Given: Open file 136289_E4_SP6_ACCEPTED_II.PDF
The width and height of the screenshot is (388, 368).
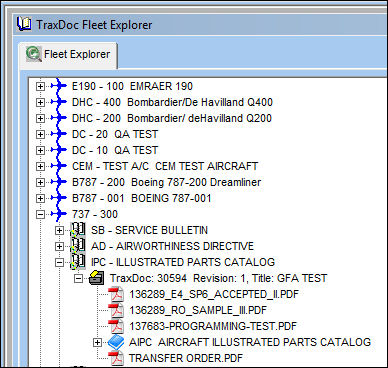Looking at the screenshot, I should (x=214, y=294).
